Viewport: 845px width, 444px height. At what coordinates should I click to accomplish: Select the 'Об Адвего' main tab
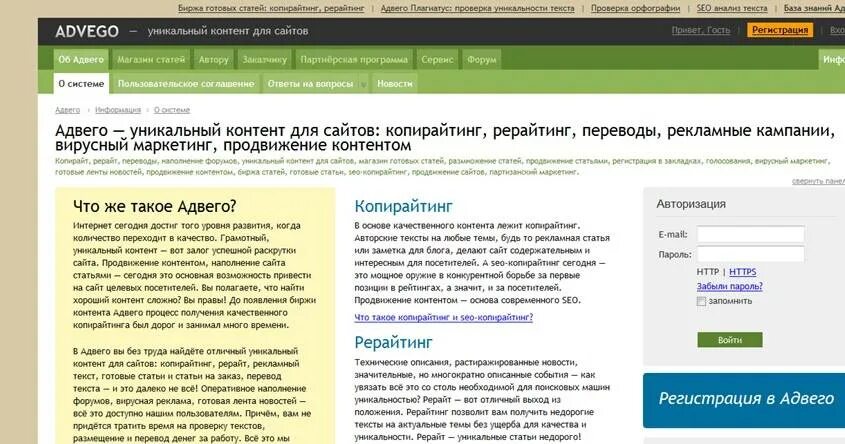(81, 59)
